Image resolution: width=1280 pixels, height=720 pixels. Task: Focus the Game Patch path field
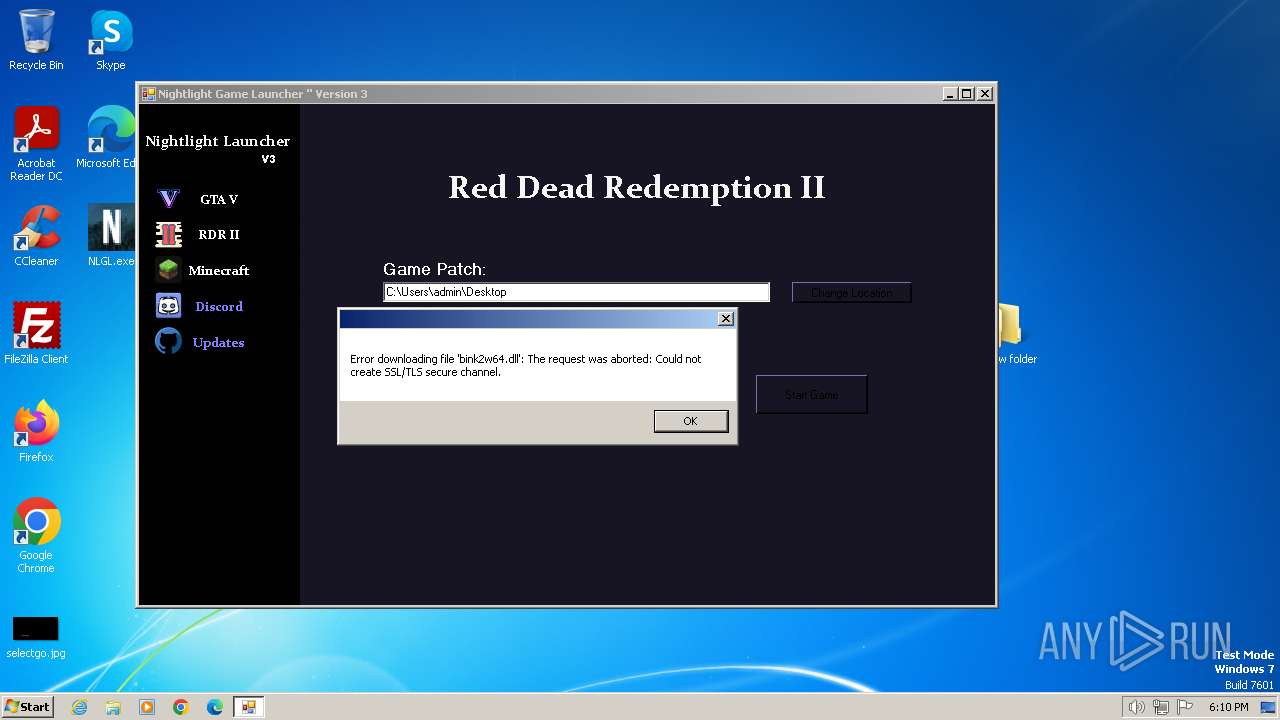point(576,292)
